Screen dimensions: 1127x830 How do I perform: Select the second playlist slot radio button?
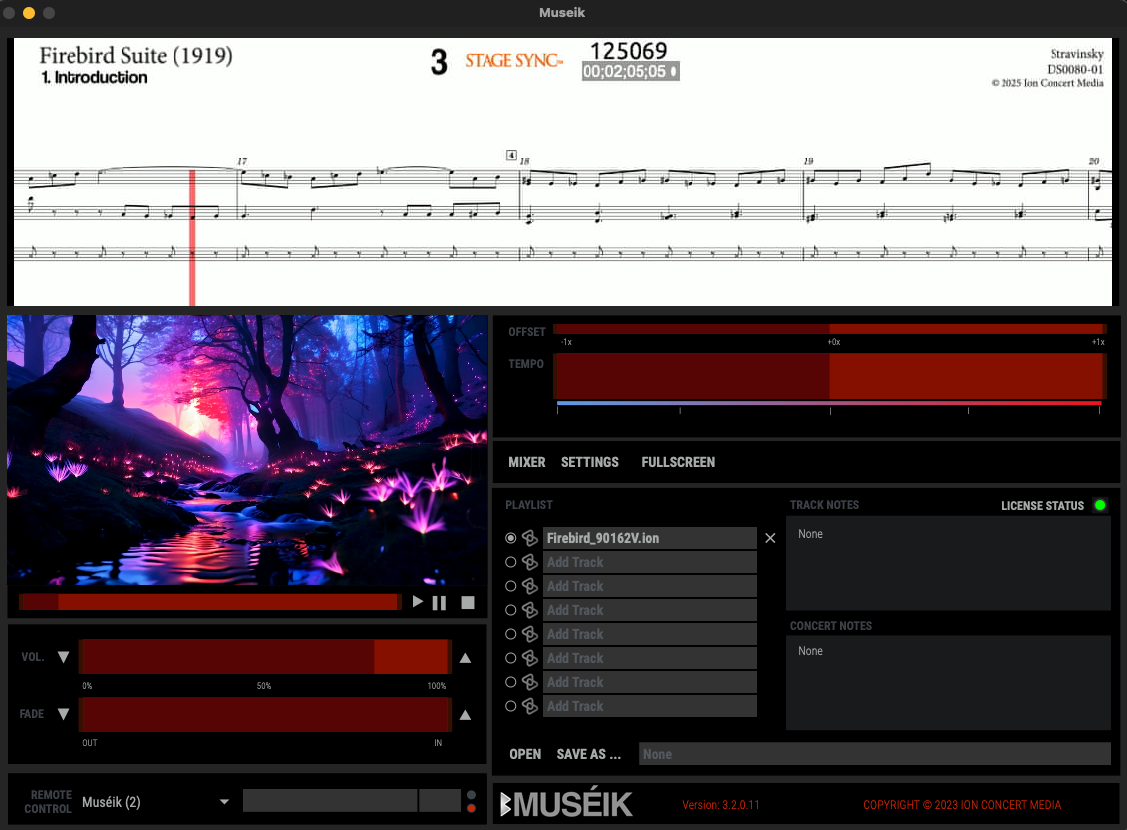click(x=510, y=562)
